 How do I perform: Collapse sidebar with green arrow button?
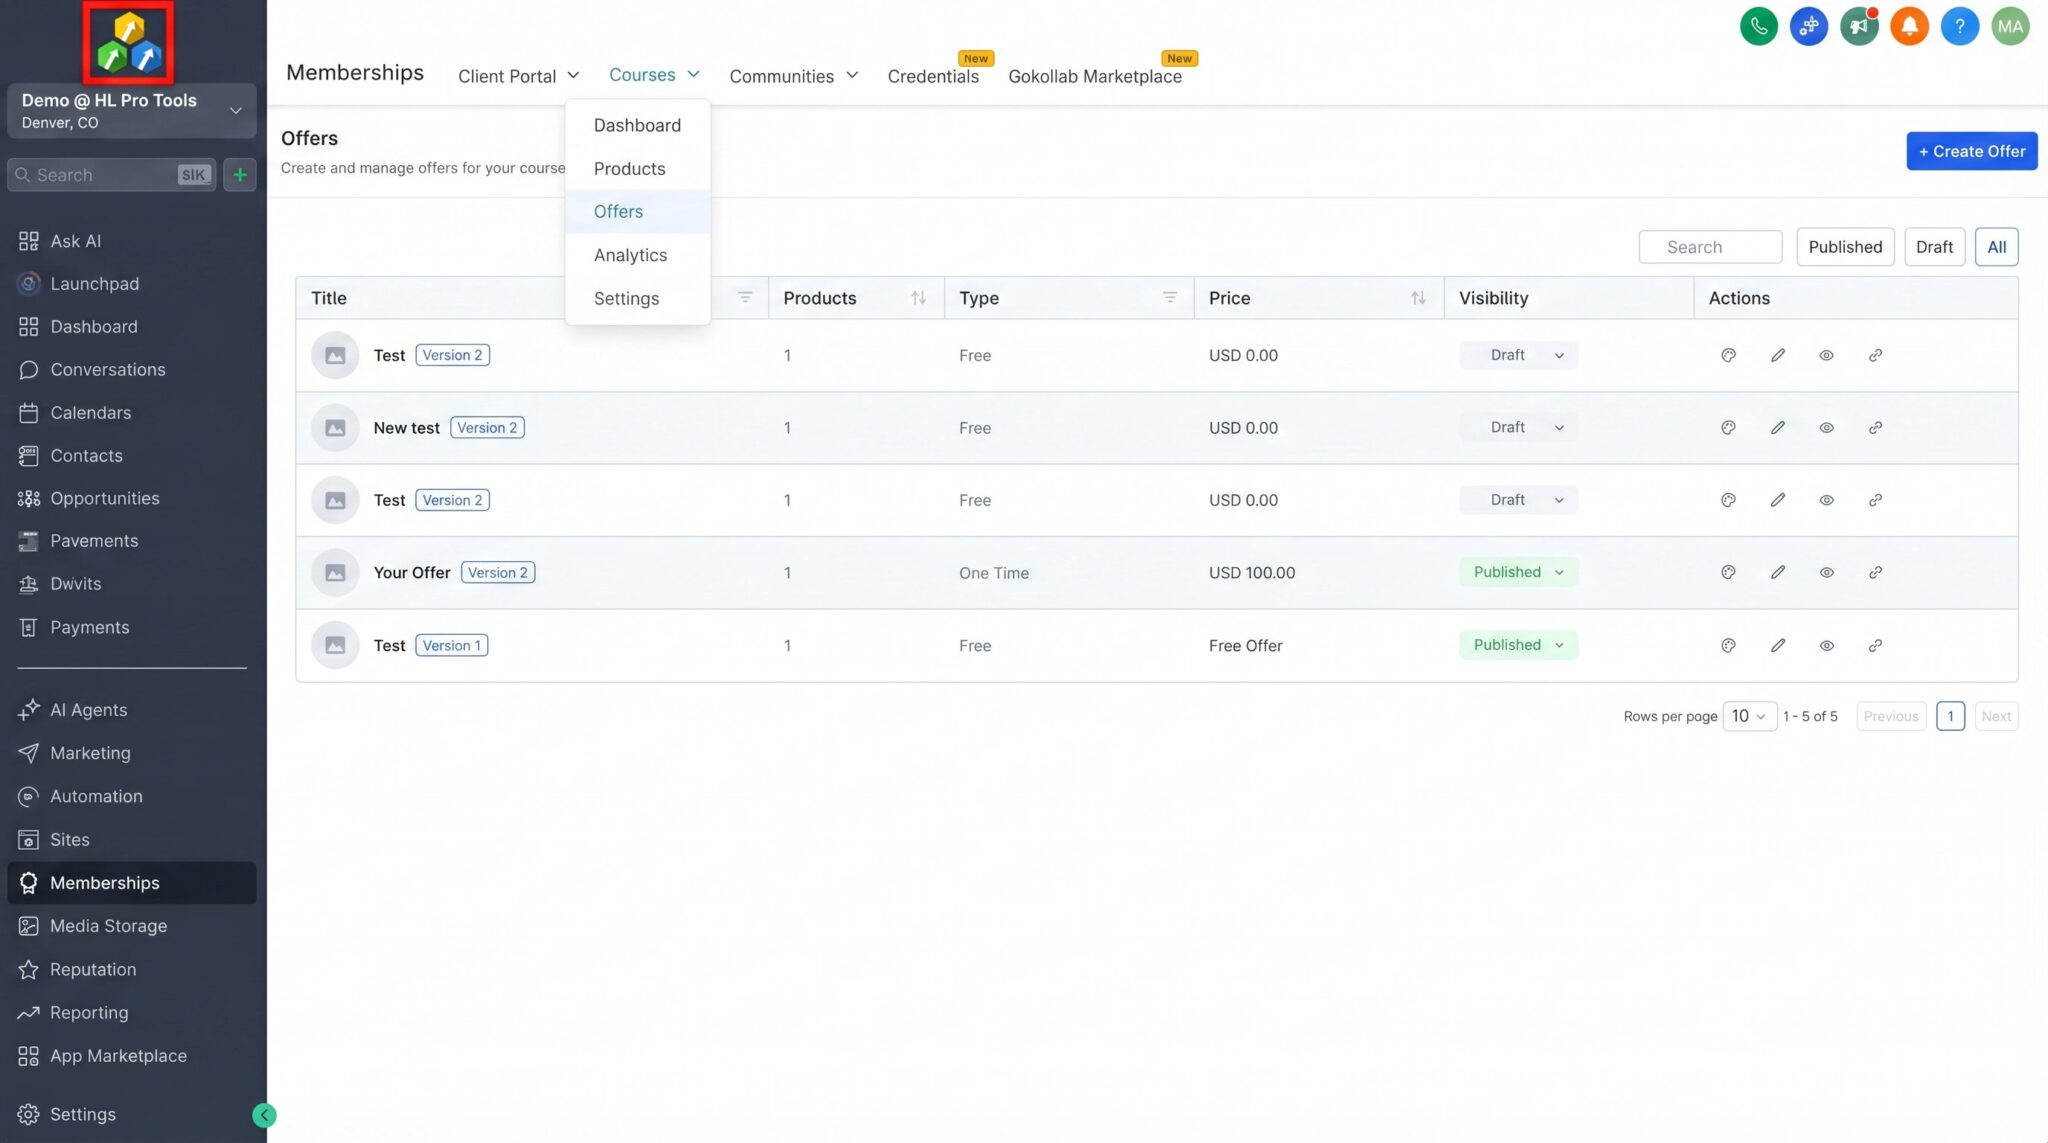(264, 1115)
